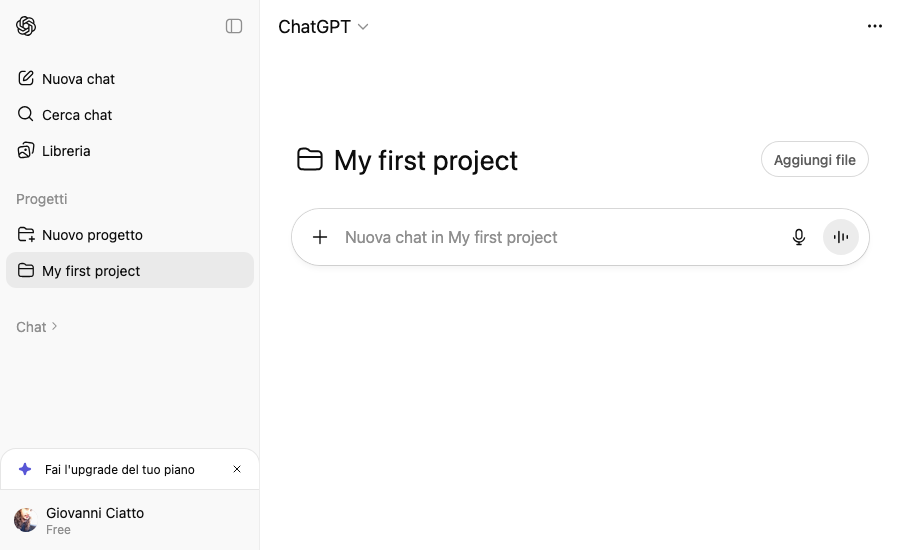Dismiss the upgrade plan banner
The width and height of the screenshot is (901, 550).
237,469
